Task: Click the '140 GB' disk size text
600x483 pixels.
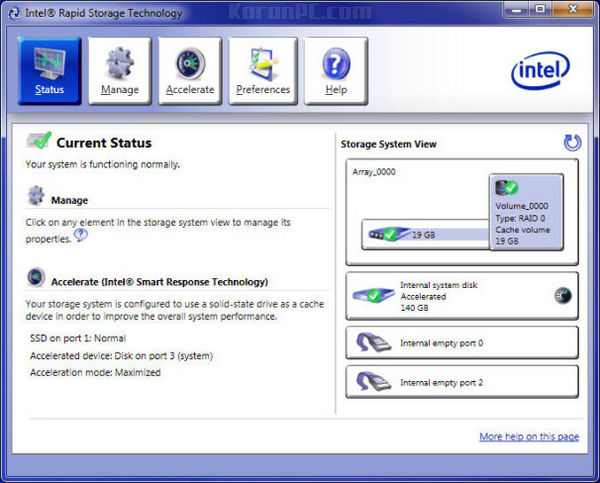Action: click(x=414, y=308)
